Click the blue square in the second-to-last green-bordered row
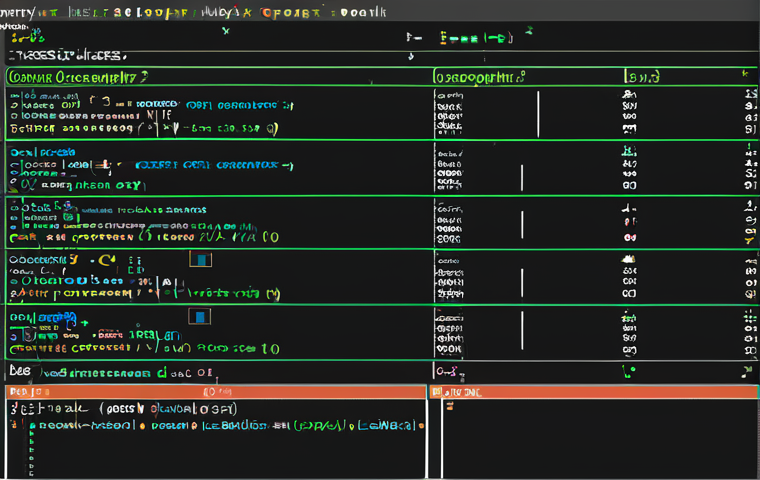The image size is (760, 480). (x=201, y=260)
